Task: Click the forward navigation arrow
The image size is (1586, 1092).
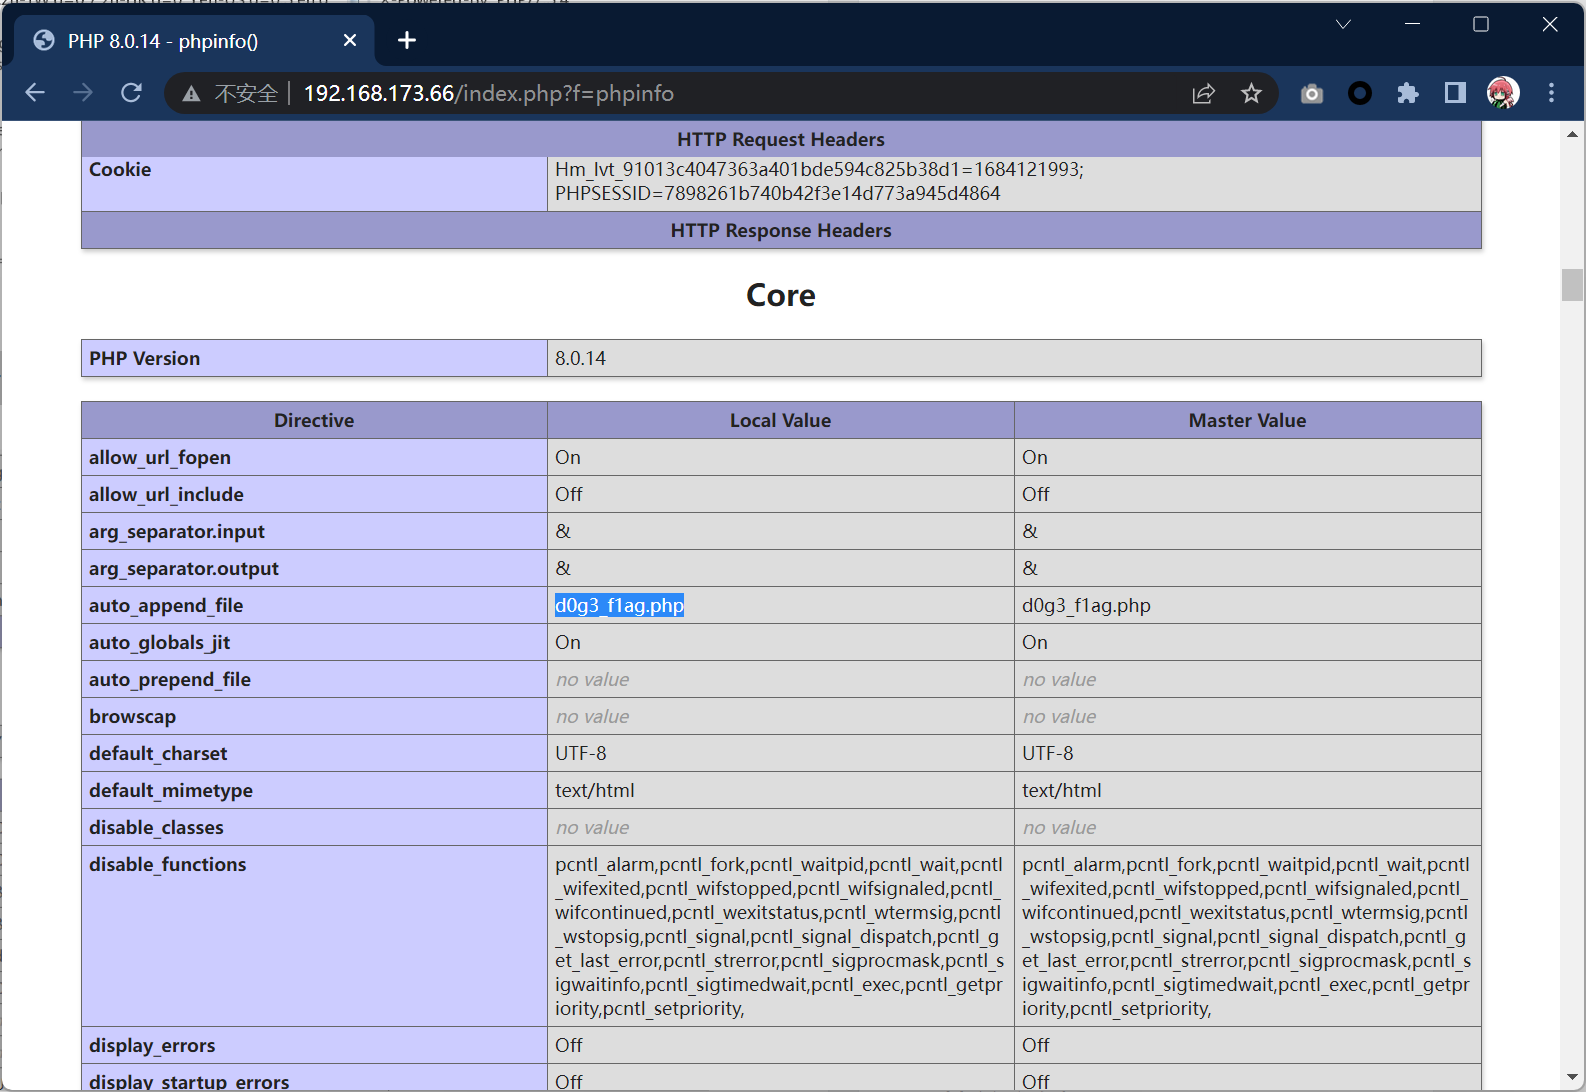Action: (x=83, y=93)
